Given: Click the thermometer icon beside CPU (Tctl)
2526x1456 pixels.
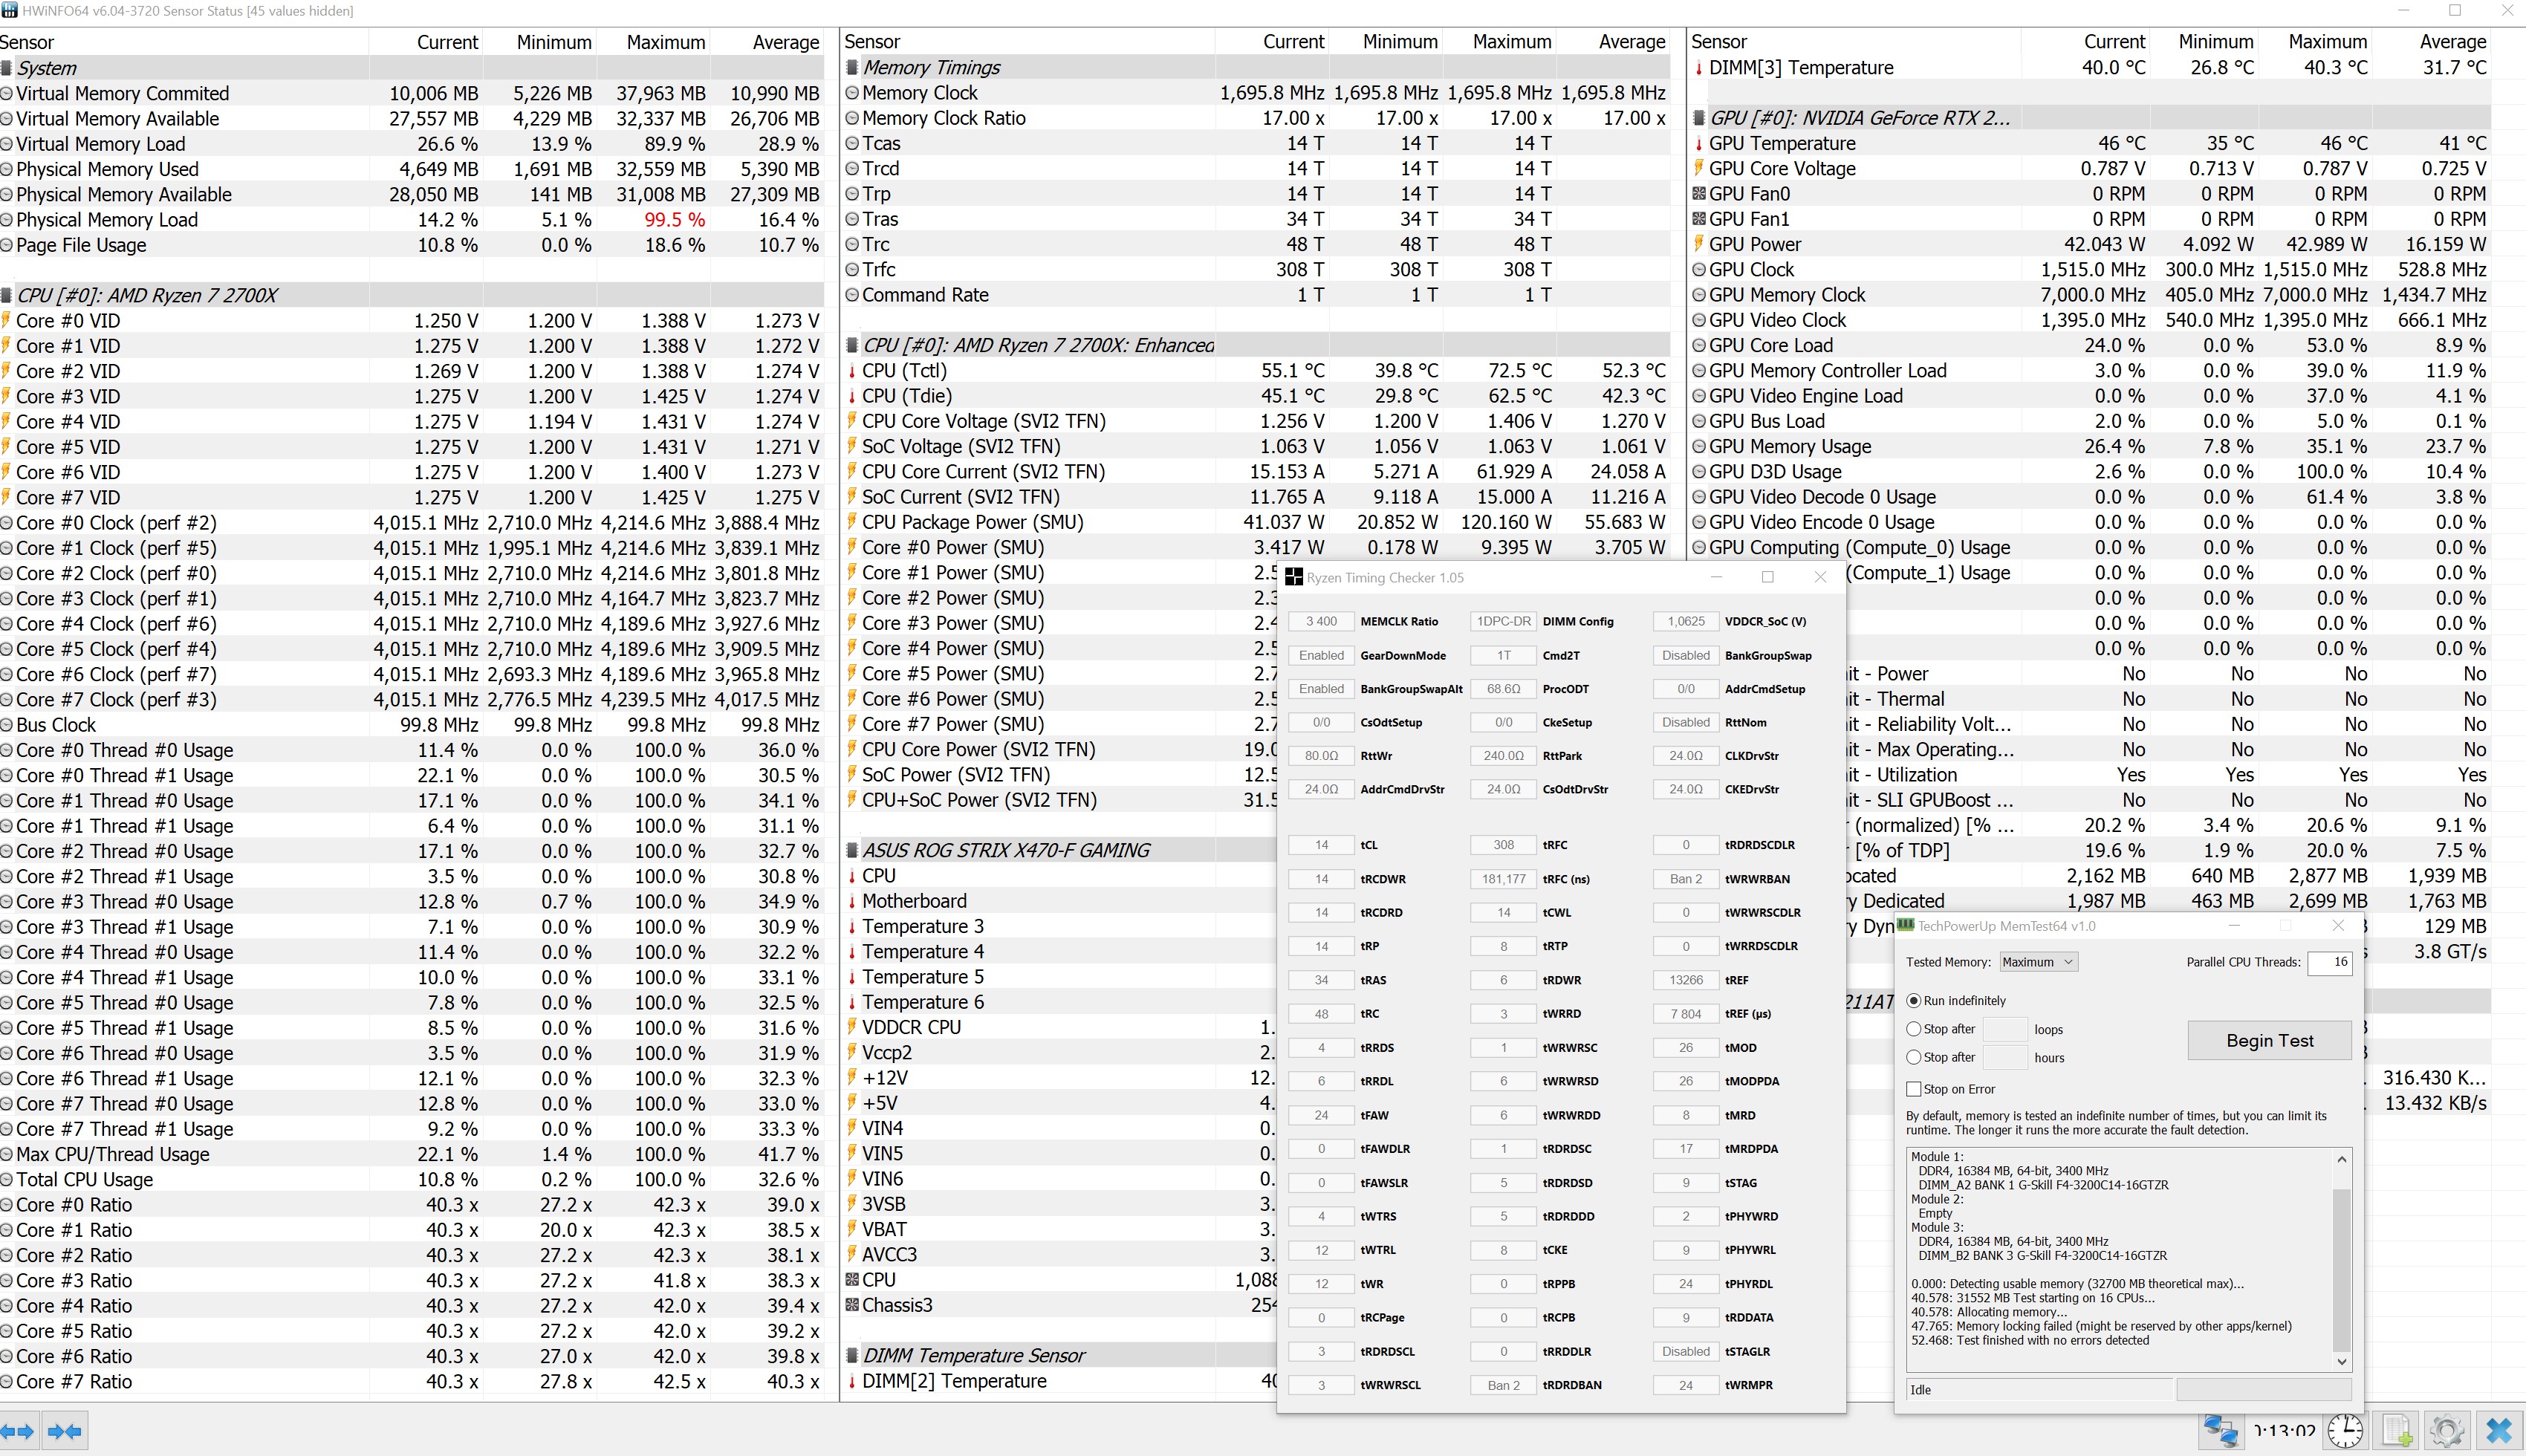Looking at the screenshot, I should pos(852,371).
